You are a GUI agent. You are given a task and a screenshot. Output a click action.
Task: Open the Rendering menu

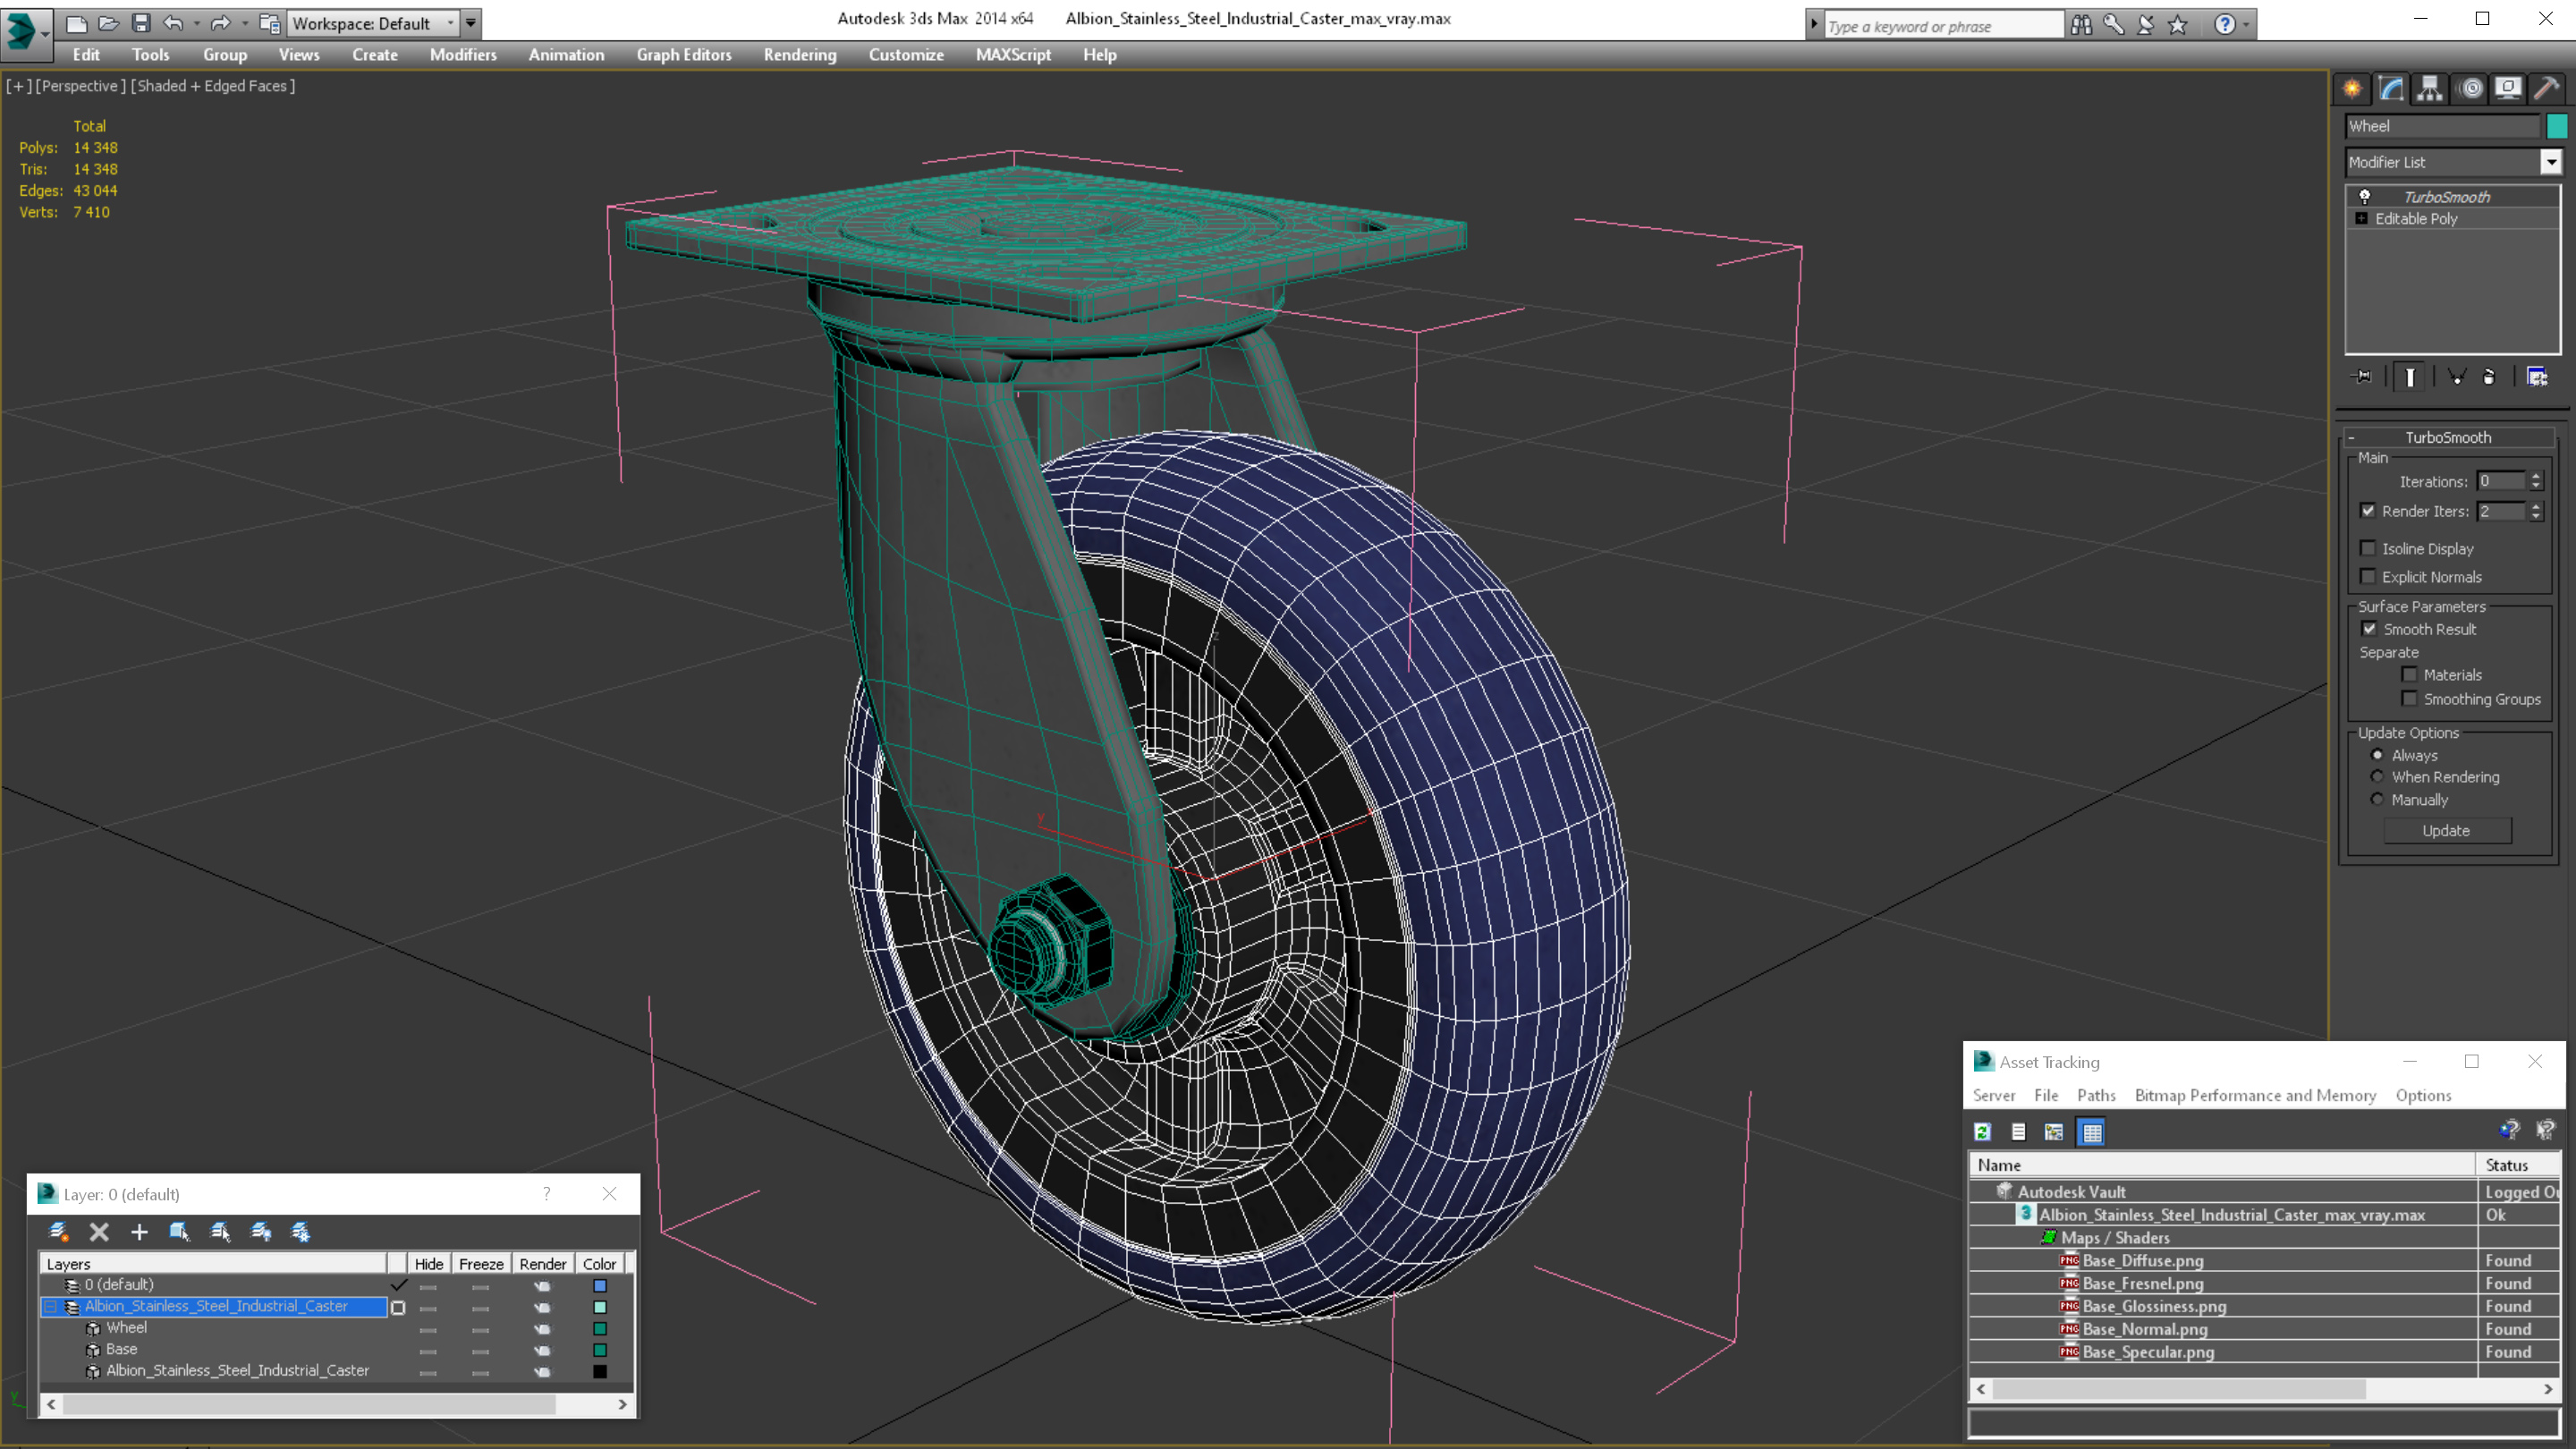800,55
